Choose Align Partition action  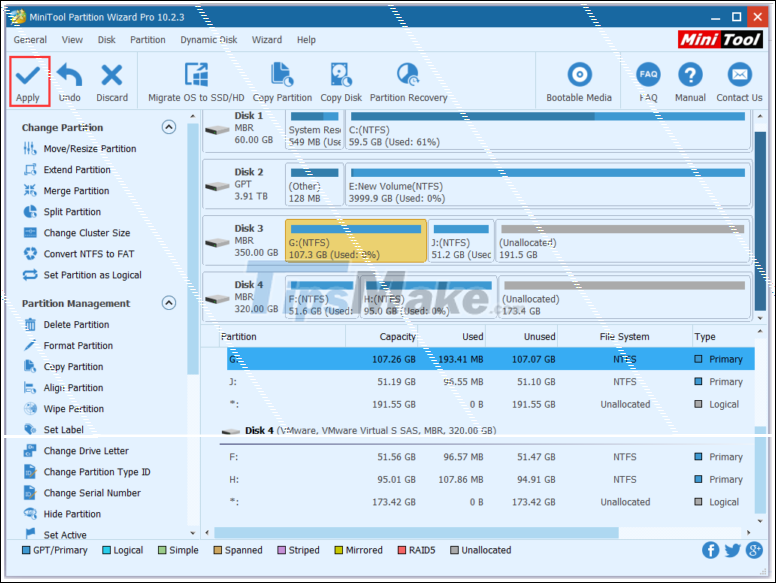coord(63,388)
